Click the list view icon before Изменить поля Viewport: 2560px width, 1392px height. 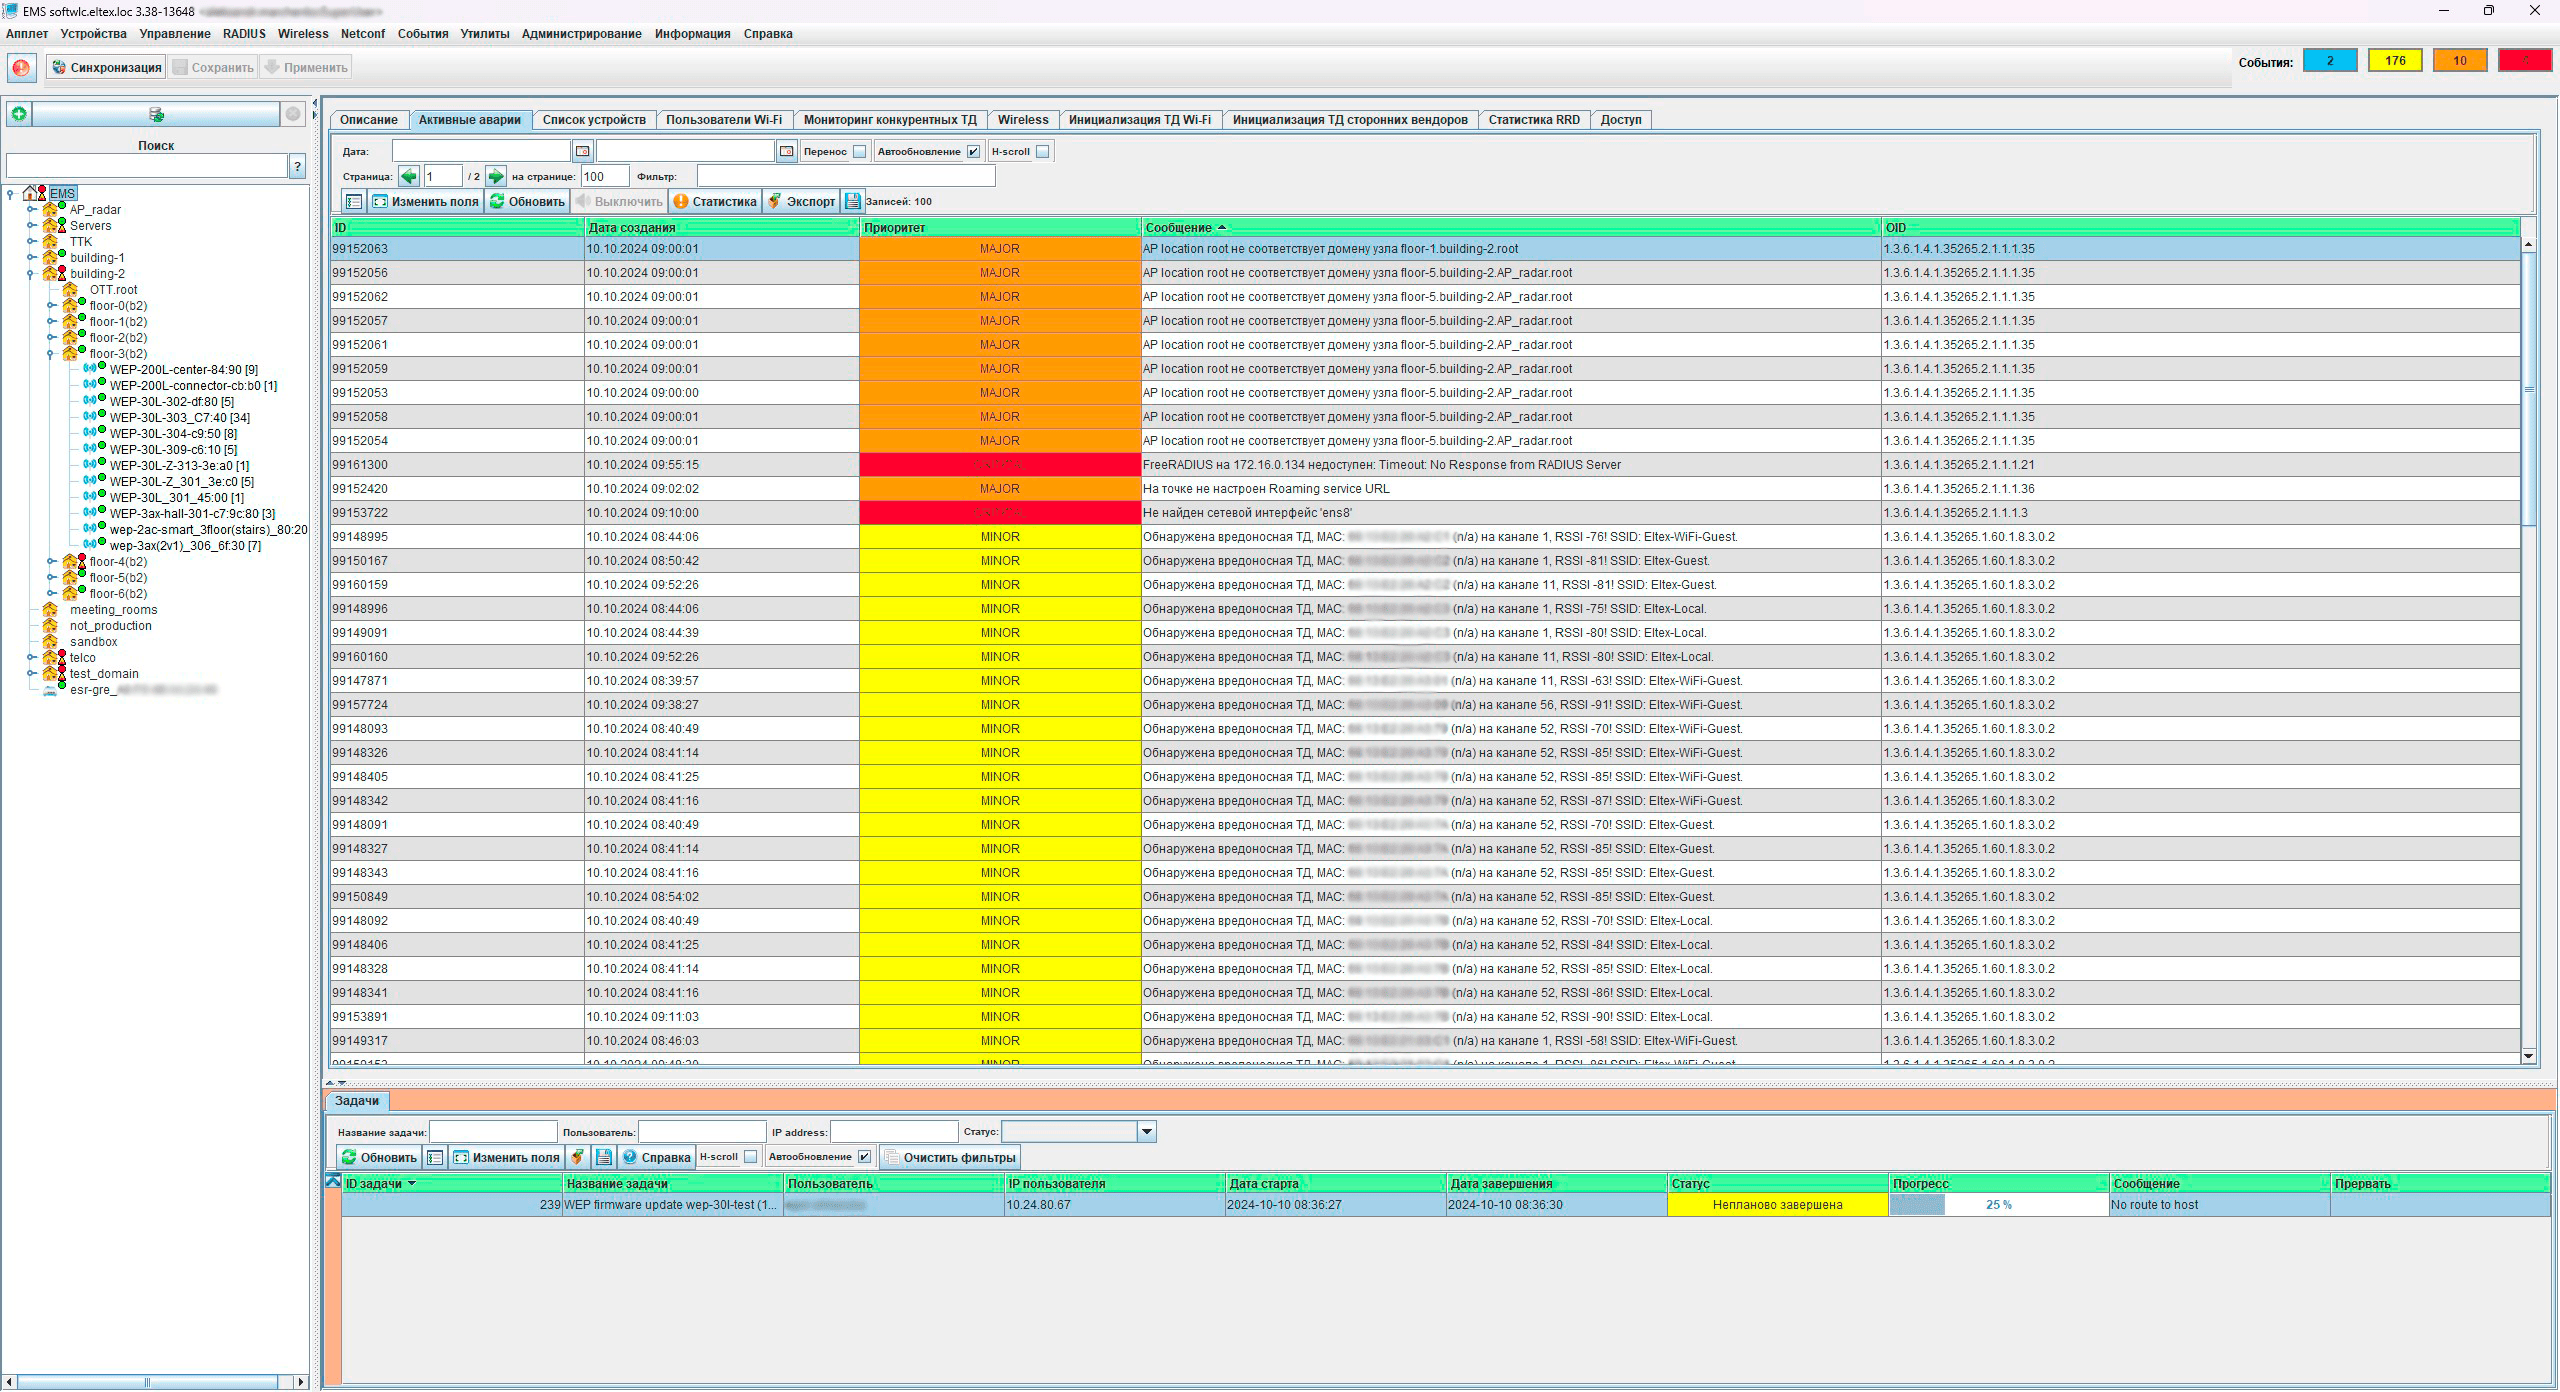(x=354, y=201)
